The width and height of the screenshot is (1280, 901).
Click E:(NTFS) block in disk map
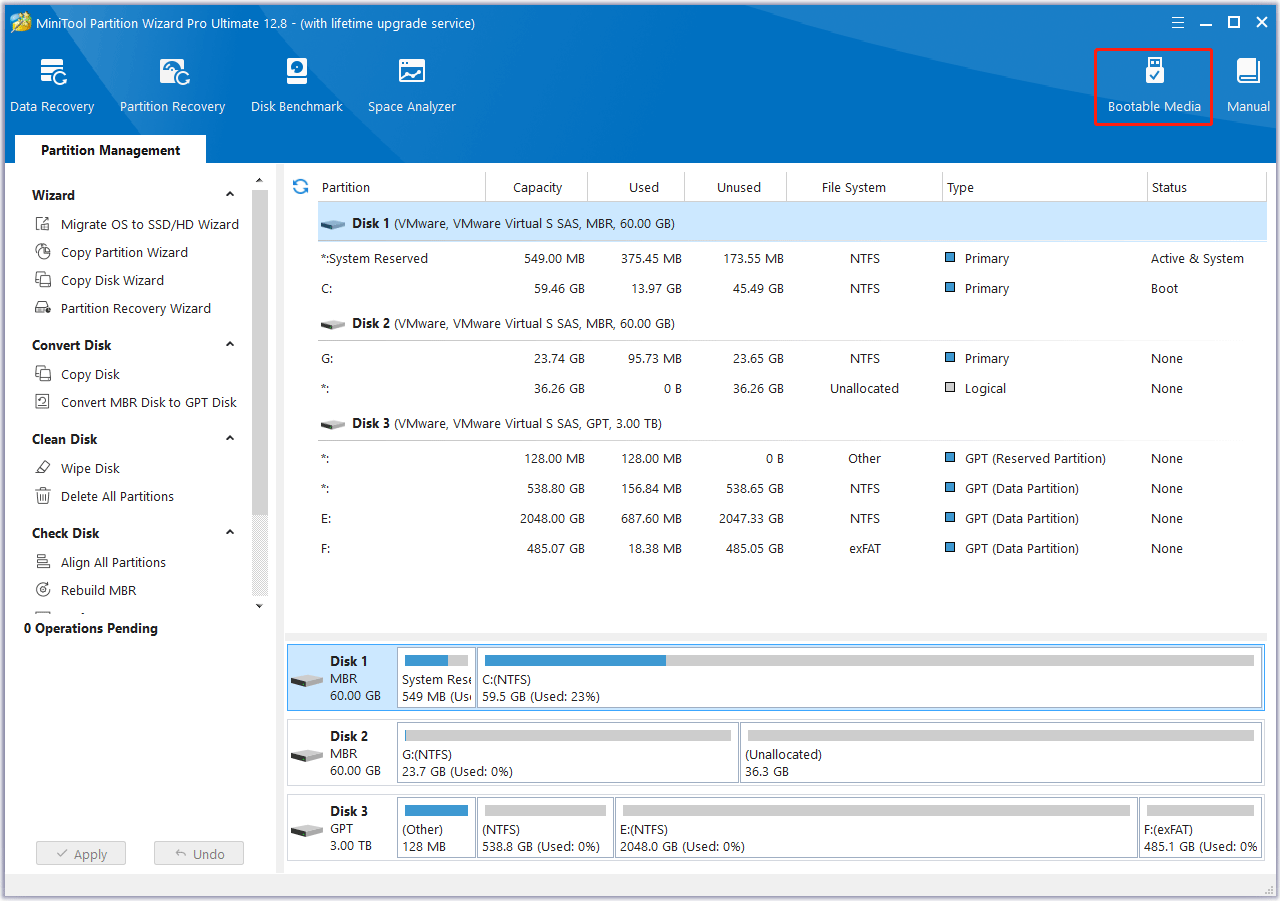tap(876, 828)
